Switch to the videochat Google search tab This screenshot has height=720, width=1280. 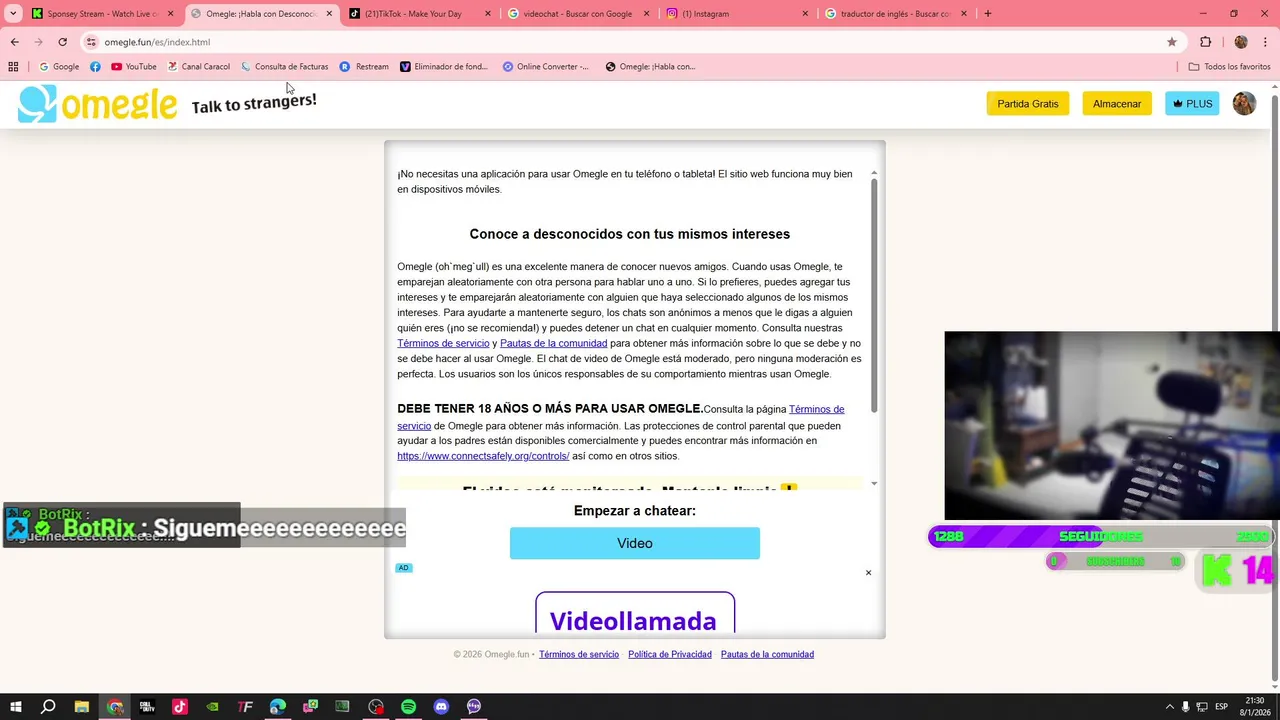577,14
